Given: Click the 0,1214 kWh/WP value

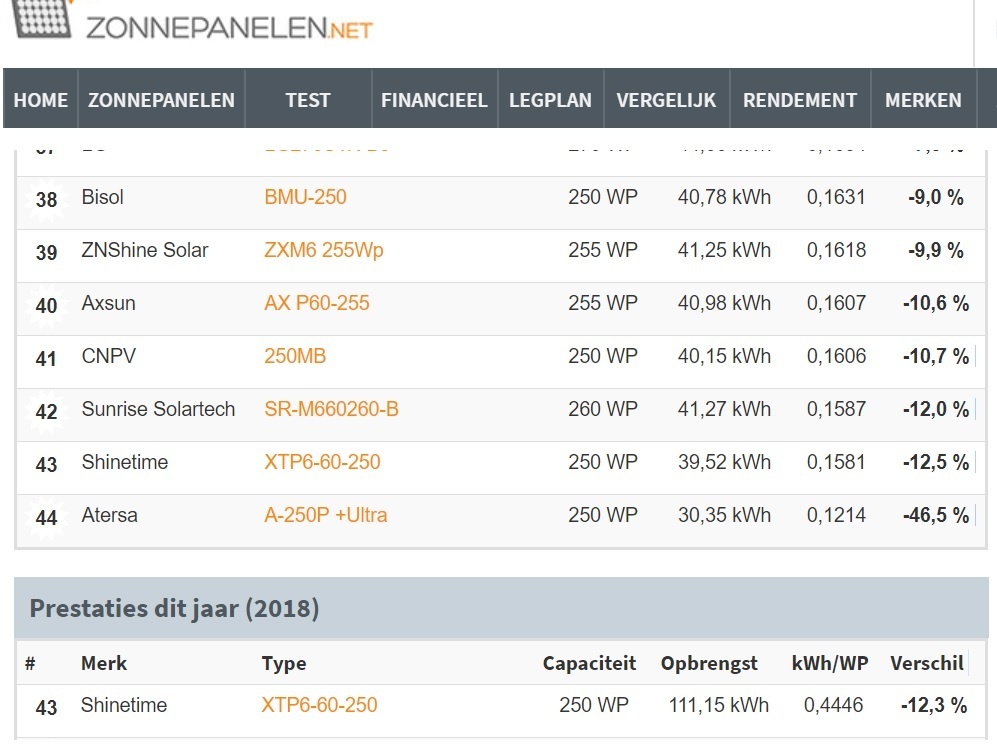Looking at the screenshot, I should coord(836,515).
